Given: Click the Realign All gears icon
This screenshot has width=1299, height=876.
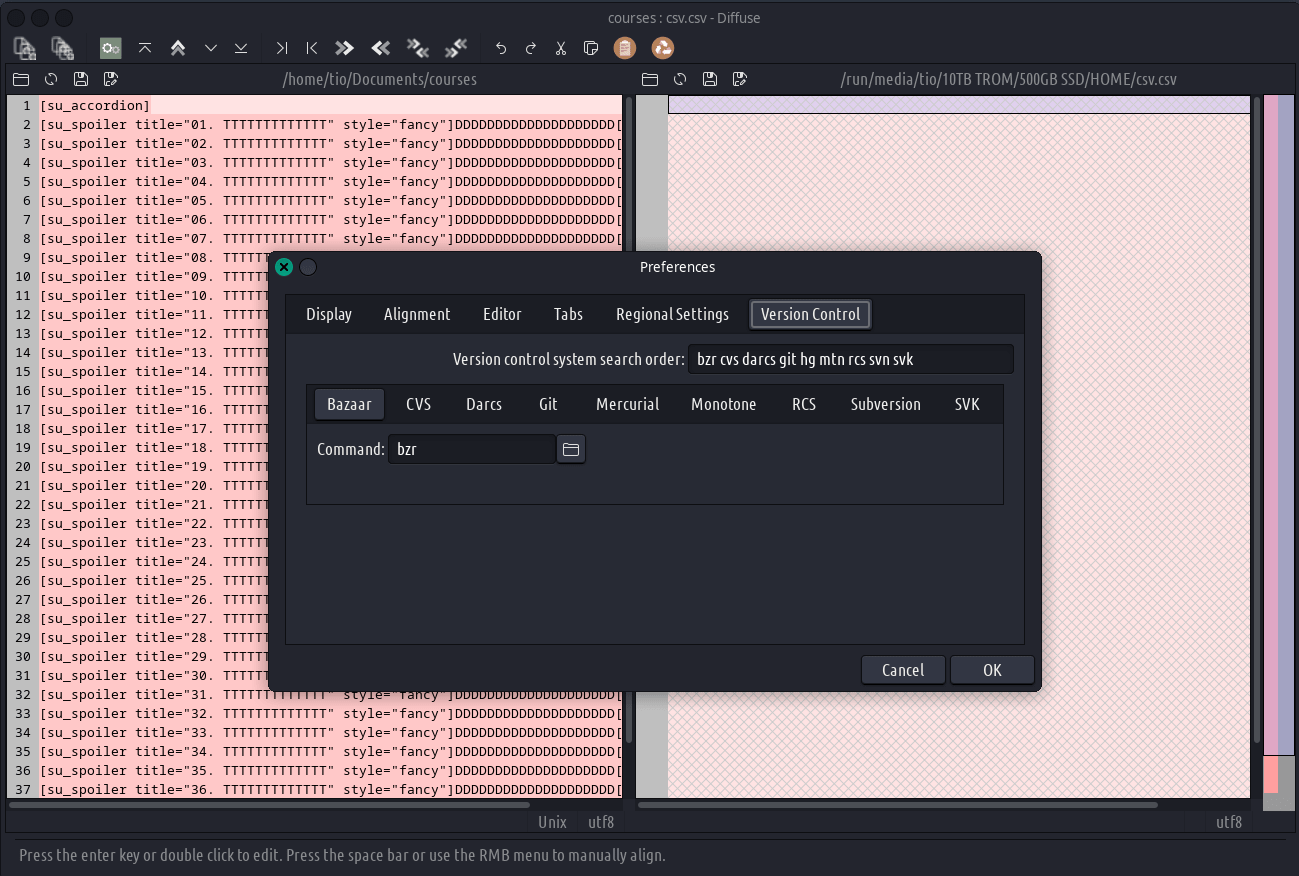Looking at the screenshot, I should [110, 47].
